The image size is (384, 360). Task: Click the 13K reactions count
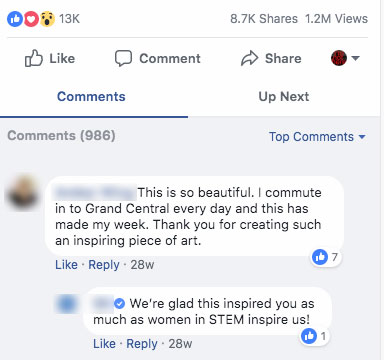coord(69,19)
